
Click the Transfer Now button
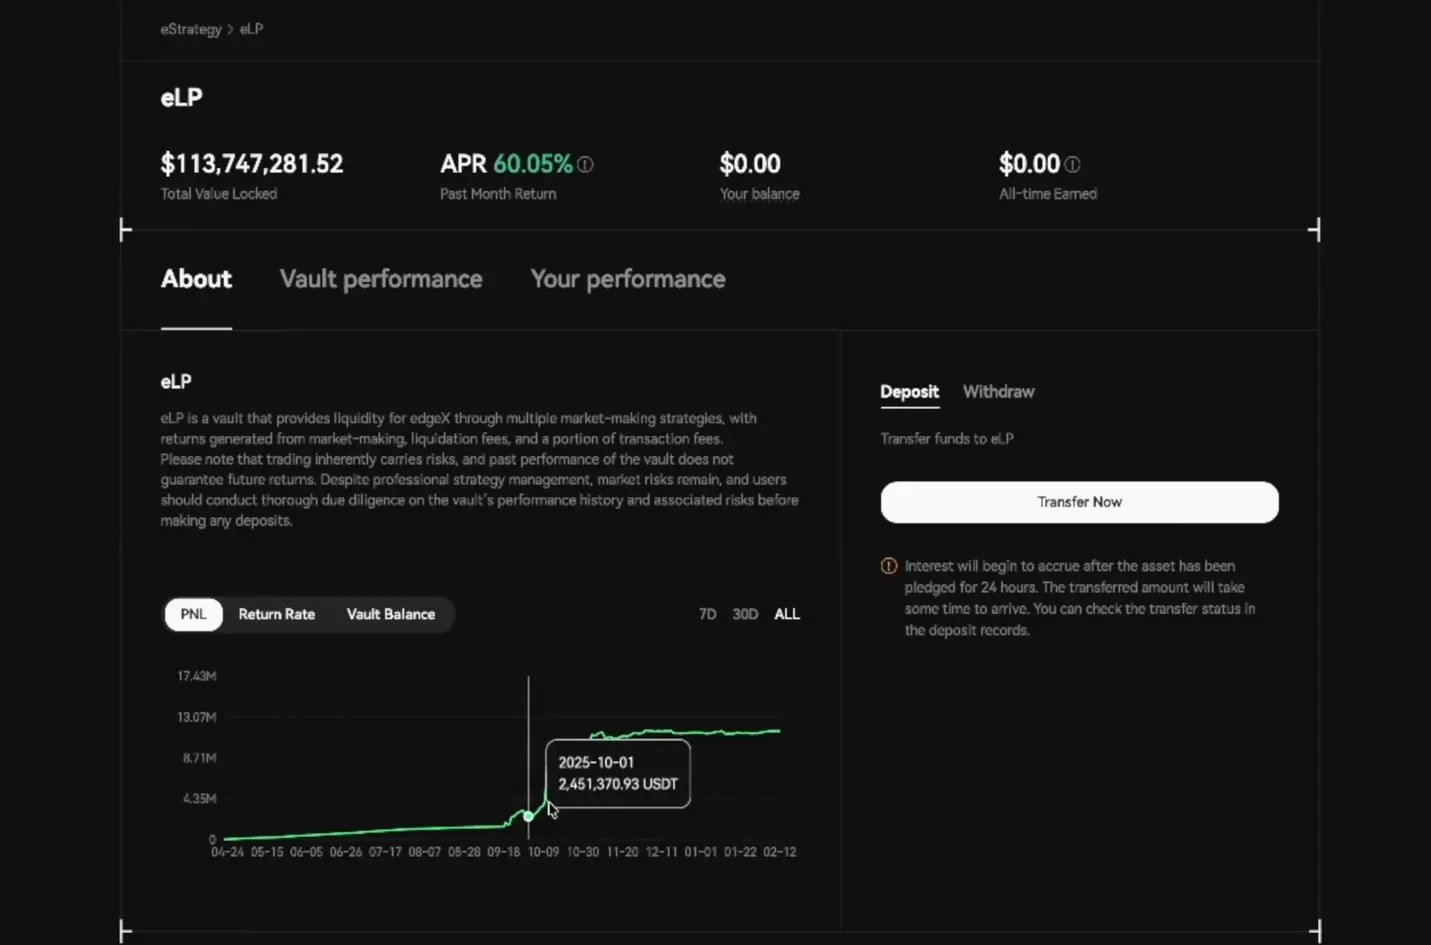(1079, 502)
